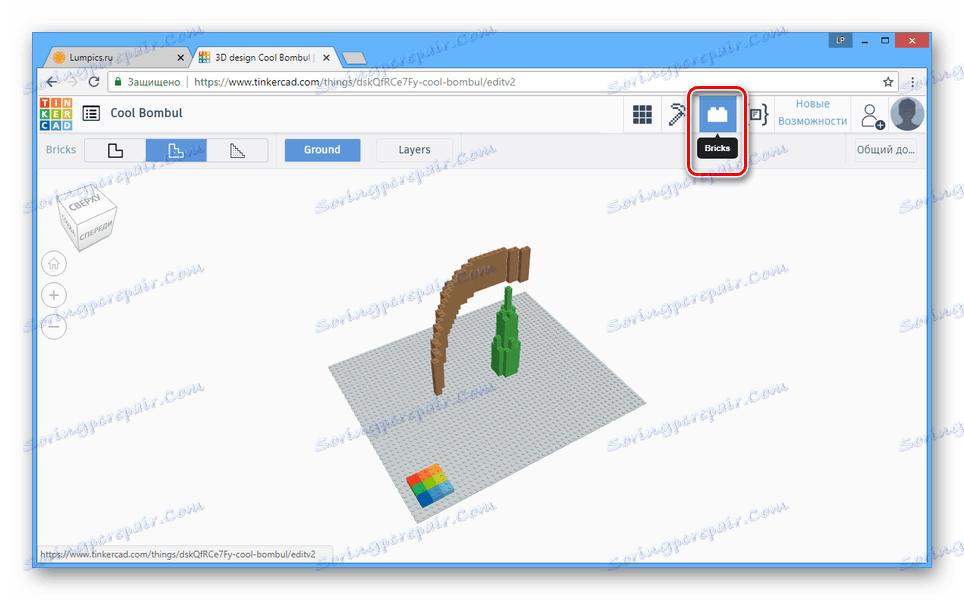Click the zoom in plus button
The width and height of the screenshot is (964, 600).
54,295
